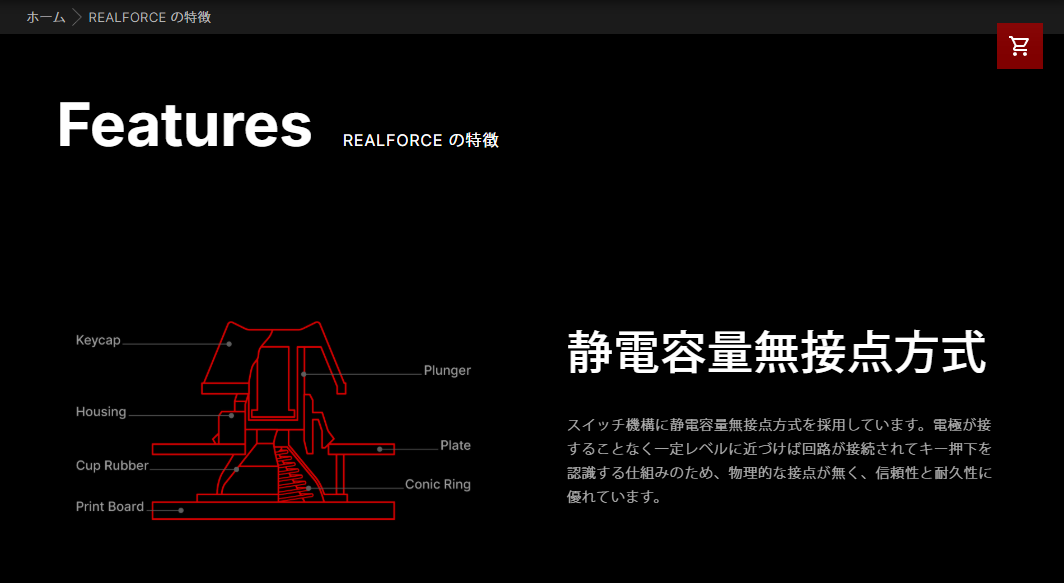The height and width of the screenshot is (583, 1064).
Task: Click the Print Board label
Action: (x=110, y=506)
